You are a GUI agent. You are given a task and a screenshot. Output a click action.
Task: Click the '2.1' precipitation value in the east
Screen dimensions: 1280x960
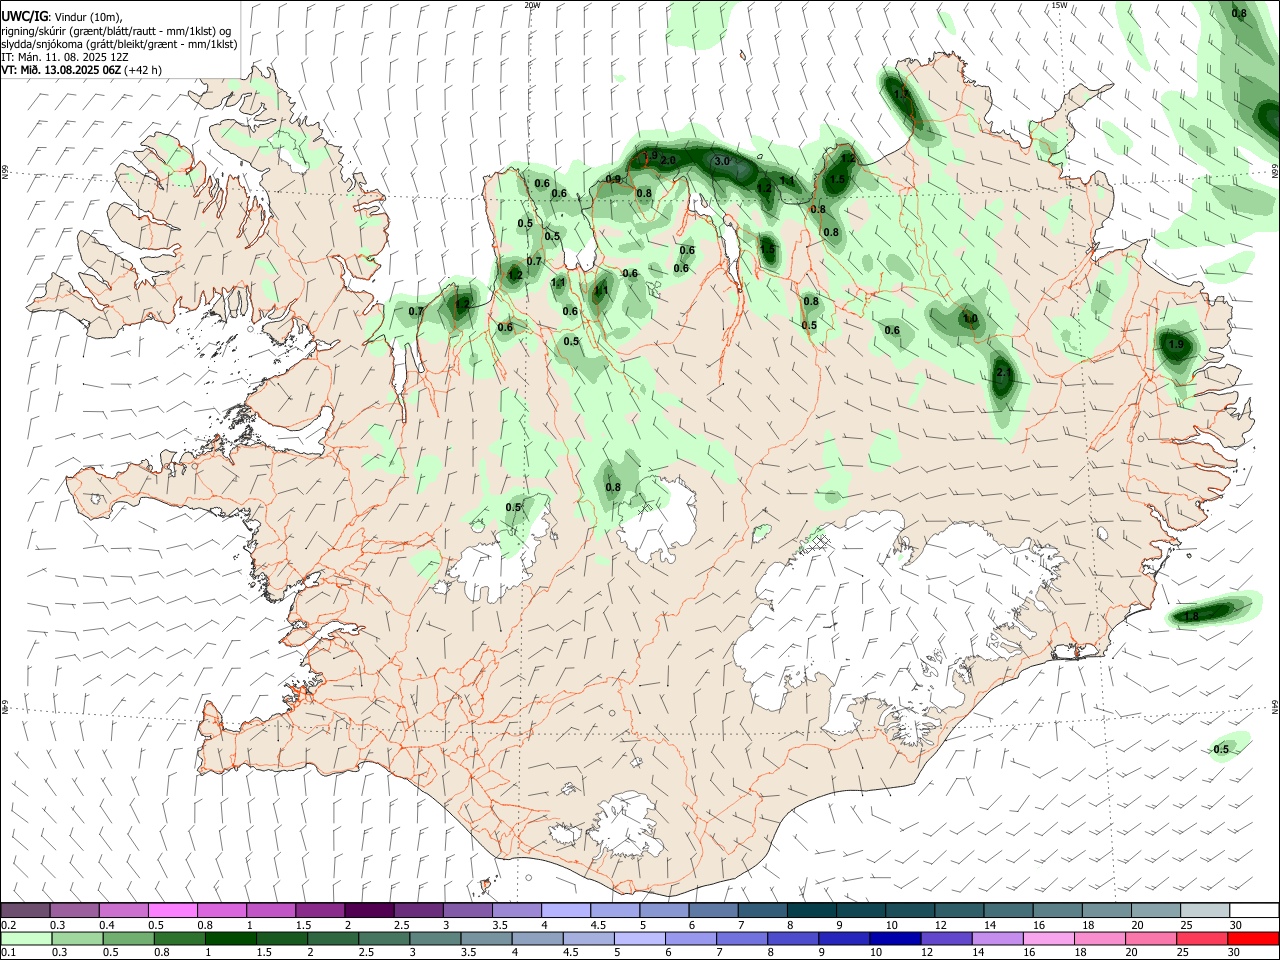1004,373
